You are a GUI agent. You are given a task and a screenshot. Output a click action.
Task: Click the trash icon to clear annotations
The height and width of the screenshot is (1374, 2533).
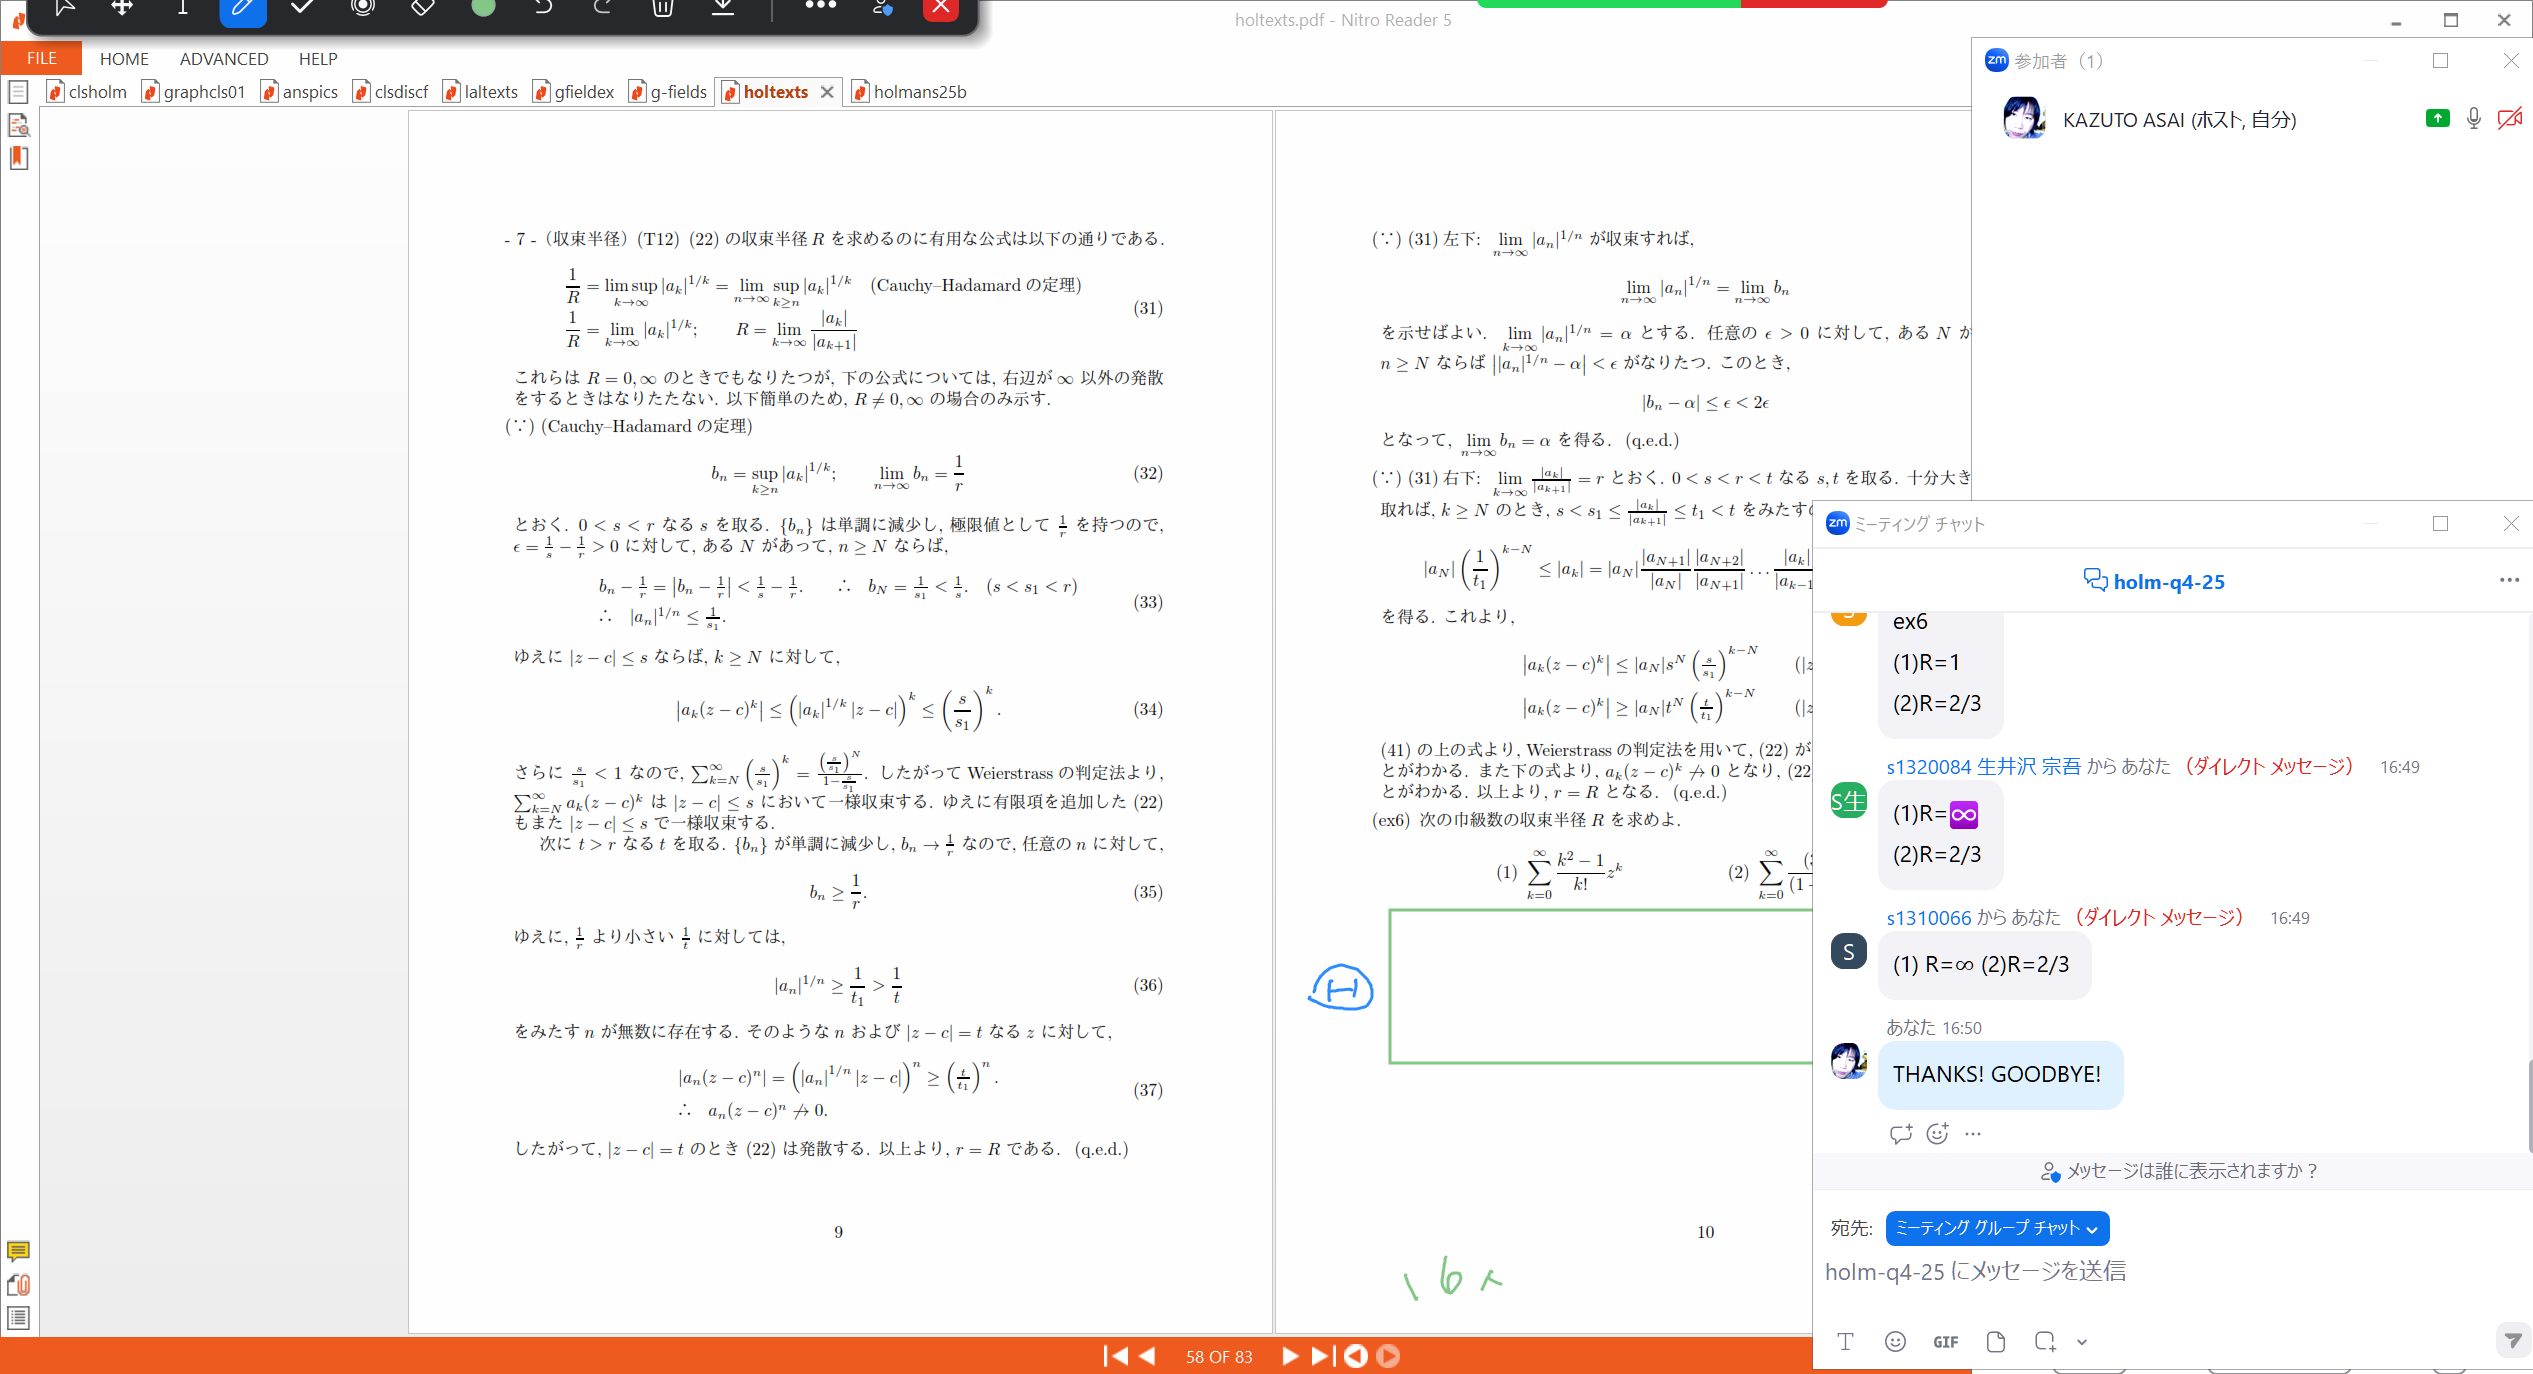[663, 8]
